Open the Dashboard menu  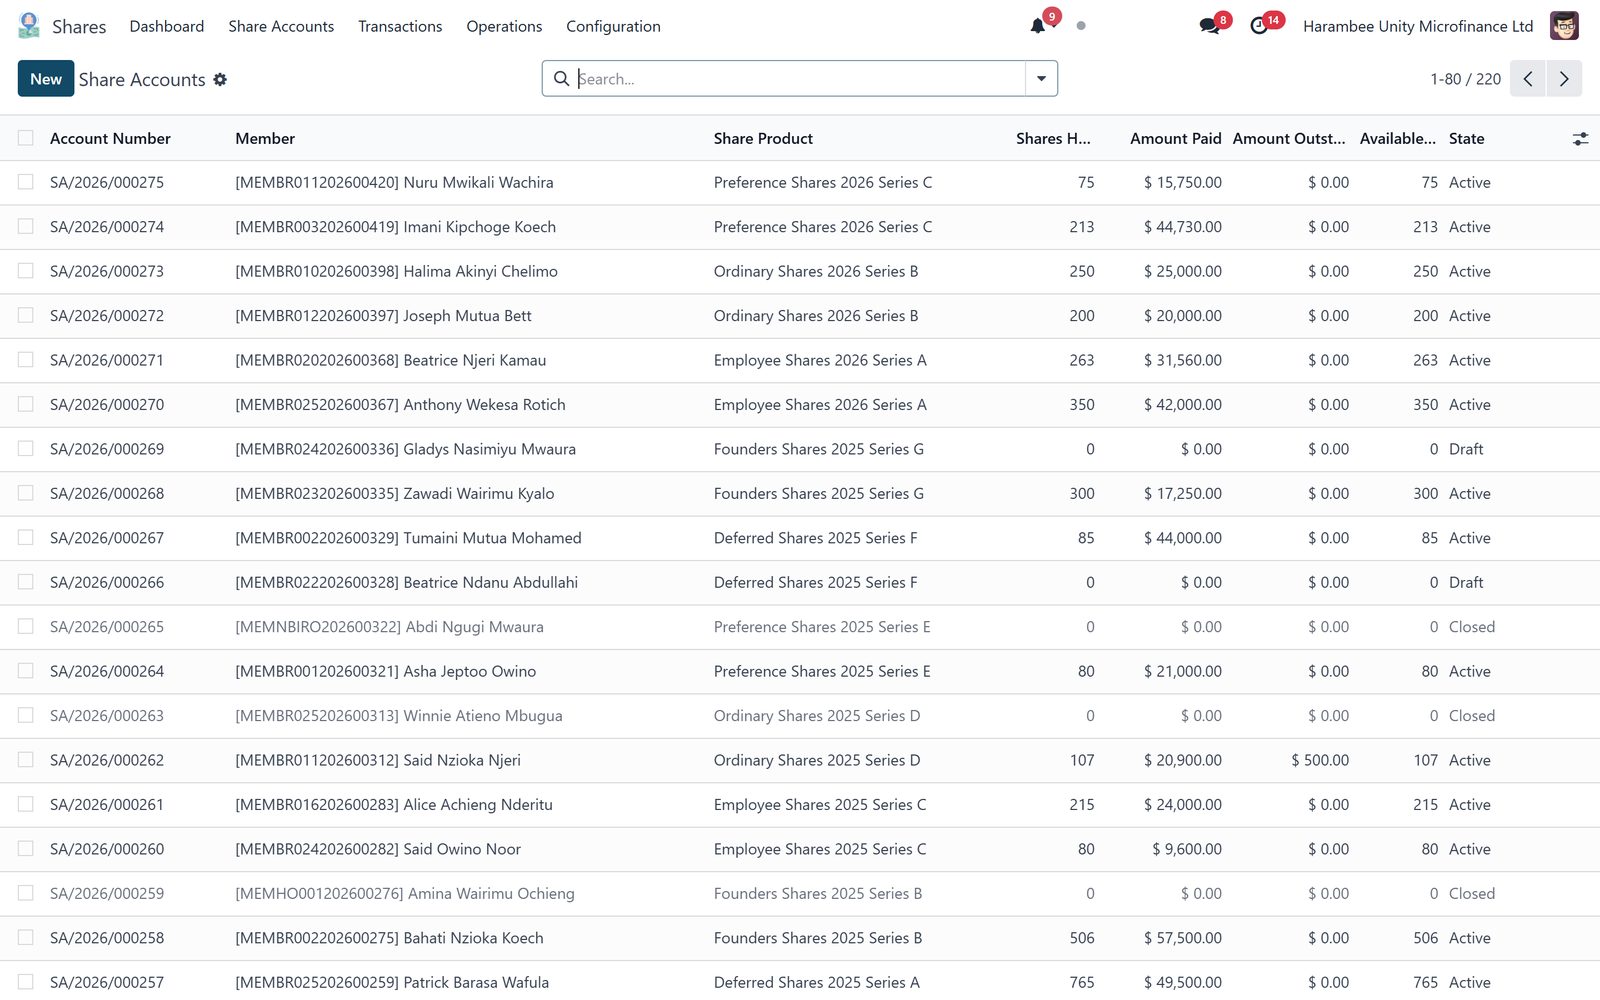pyautogui.click(x=167, y=26)
